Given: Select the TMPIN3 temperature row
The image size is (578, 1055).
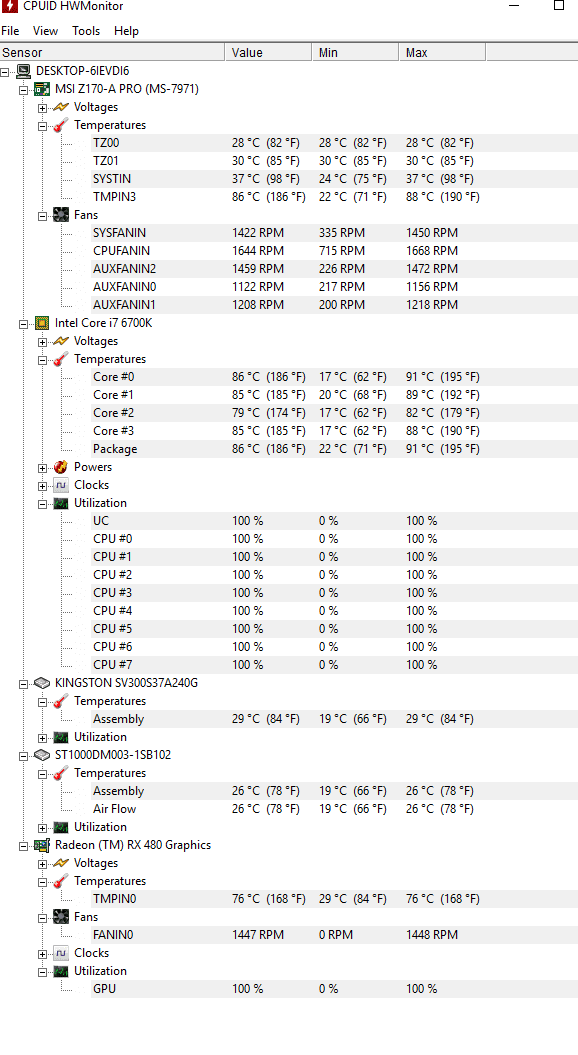Looking at the screenshot, I should (x=334, y=197).
